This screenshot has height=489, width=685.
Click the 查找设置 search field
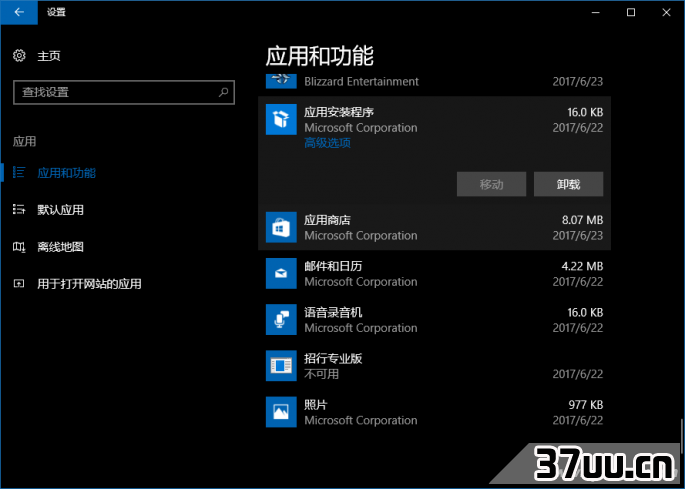(124, 92)
